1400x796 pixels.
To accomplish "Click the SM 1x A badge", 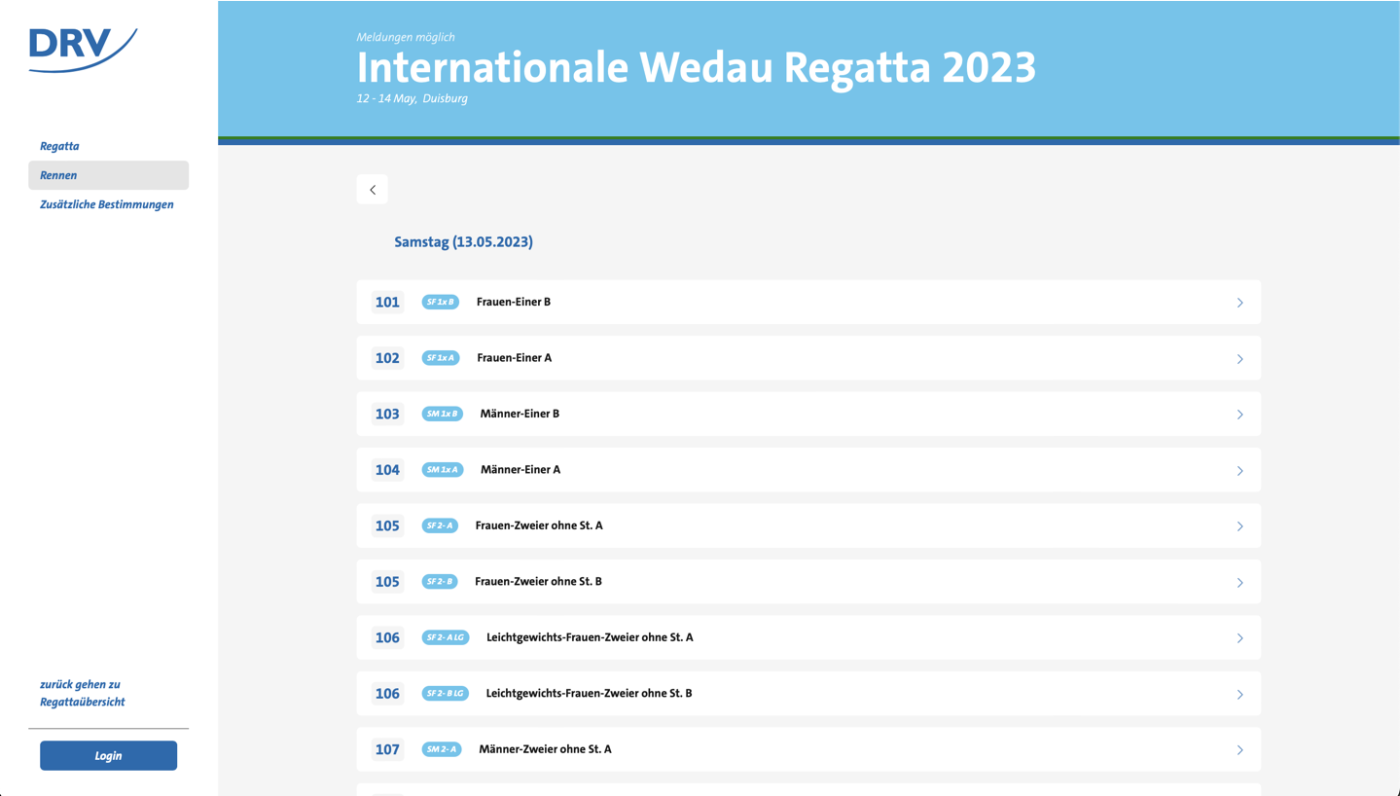I will (x=442, y=470).
